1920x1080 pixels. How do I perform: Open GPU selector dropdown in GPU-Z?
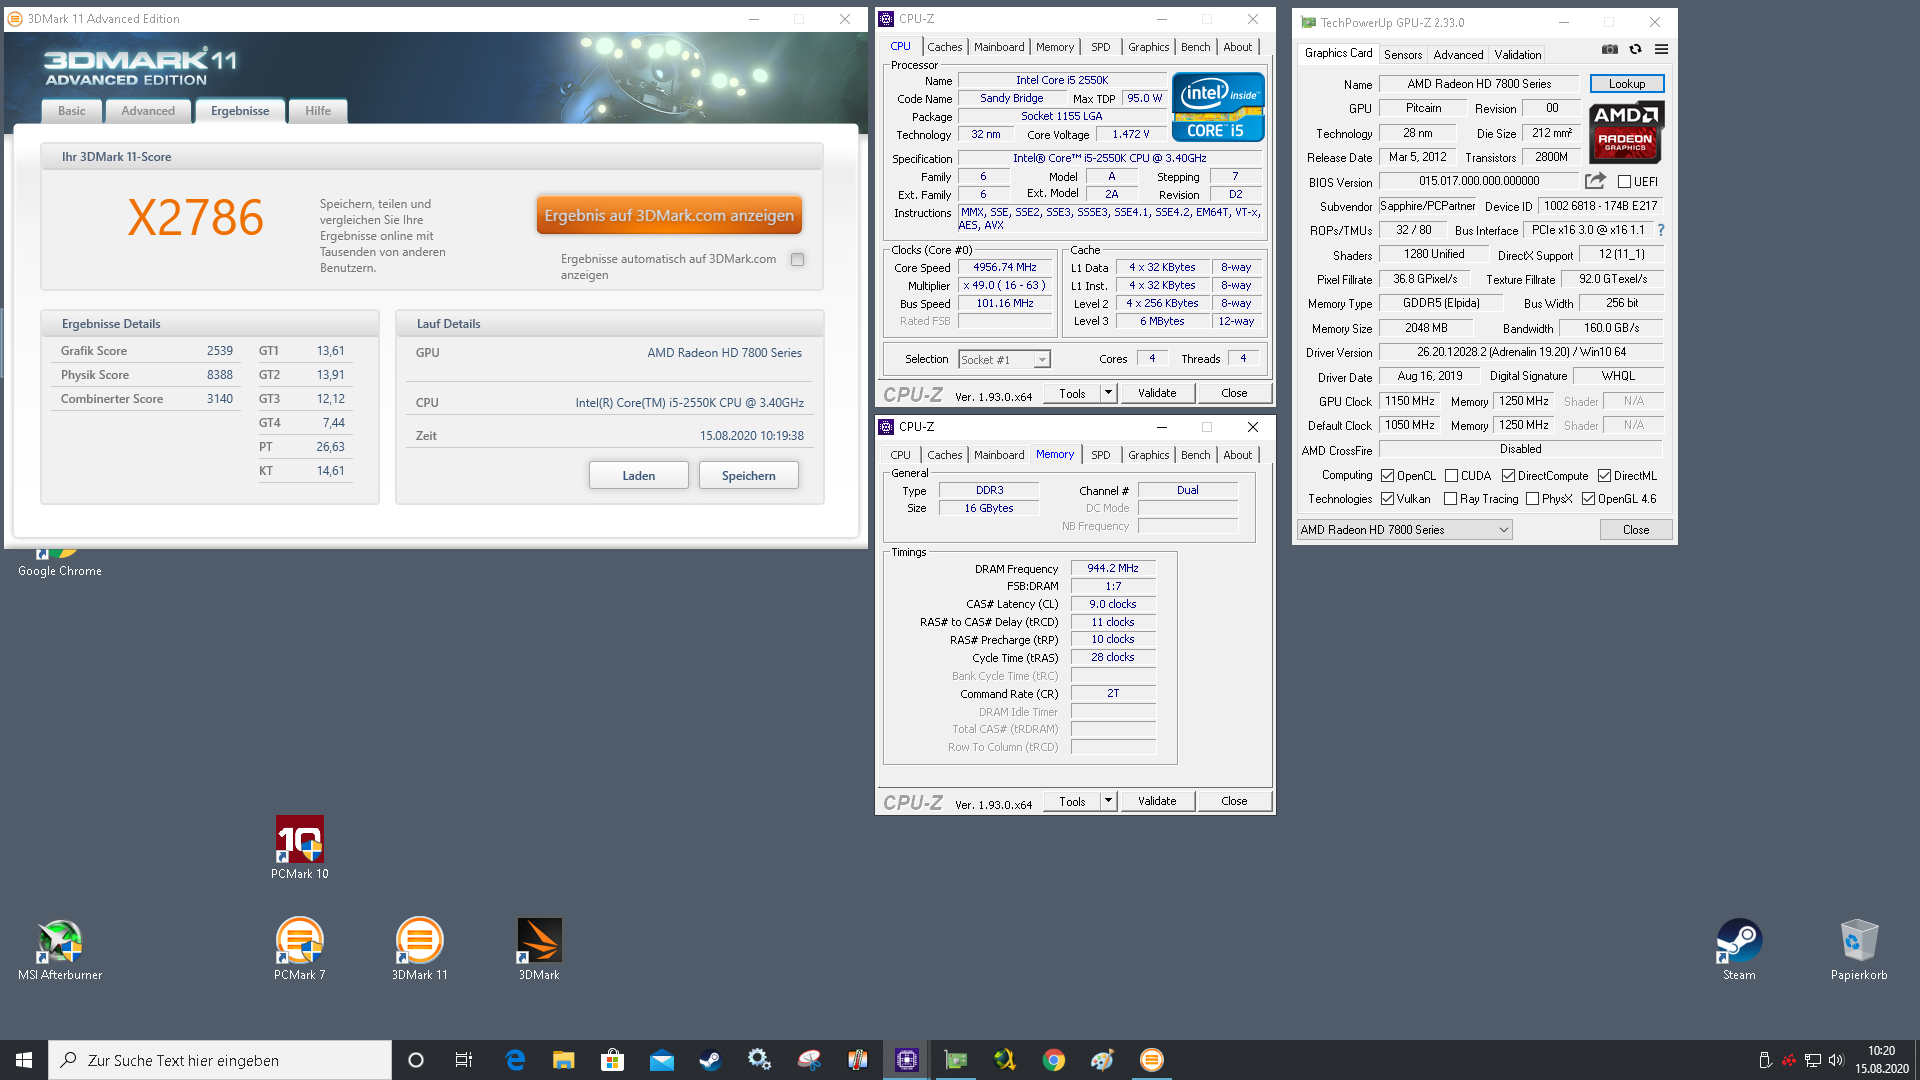pos(1404,530)
